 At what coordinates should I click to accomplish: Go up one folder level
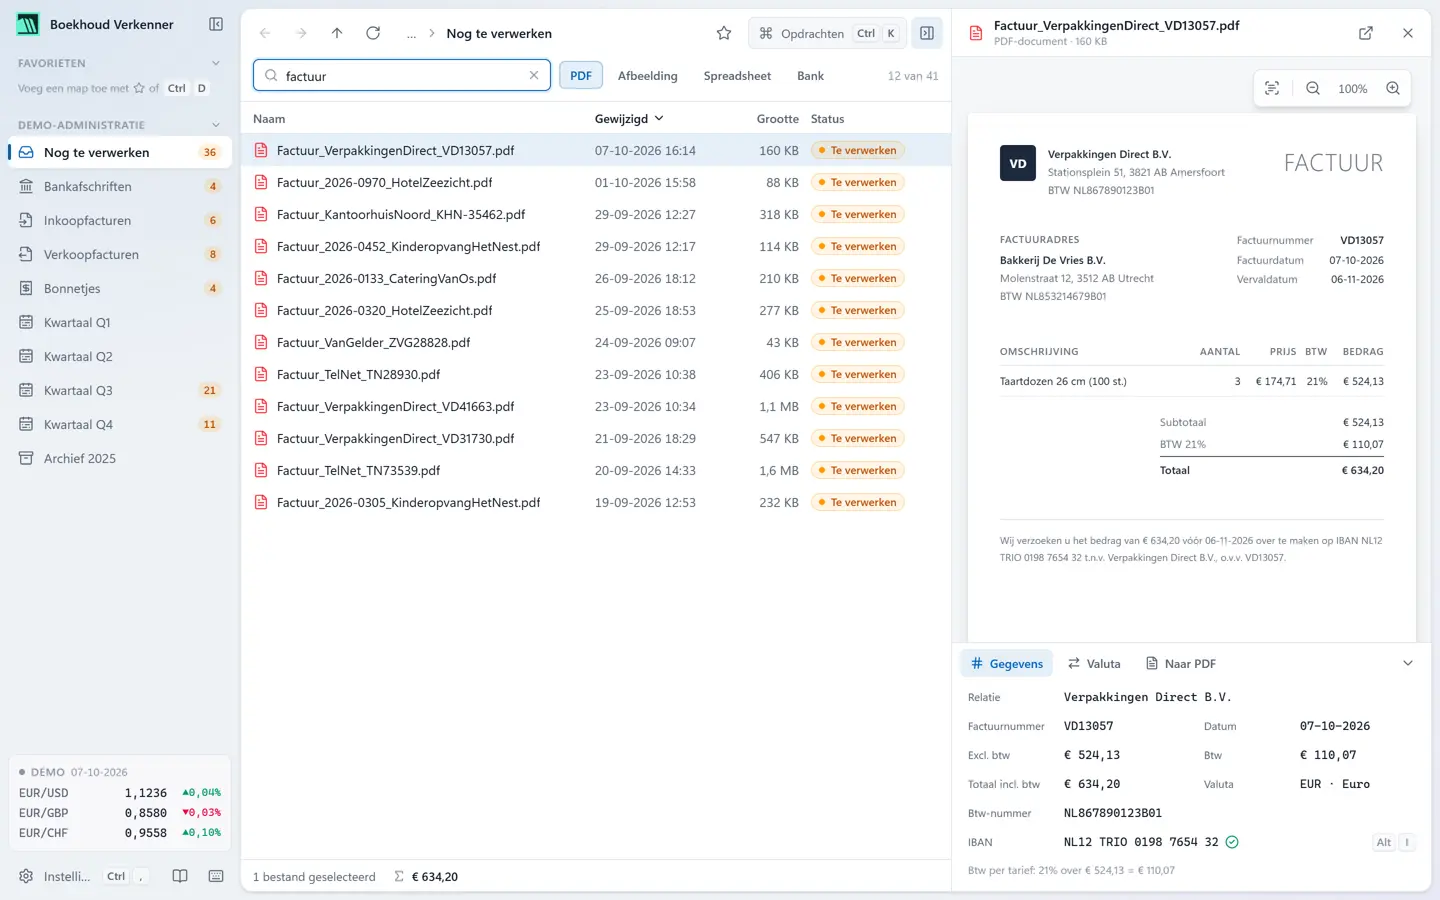tap(337, 33)
